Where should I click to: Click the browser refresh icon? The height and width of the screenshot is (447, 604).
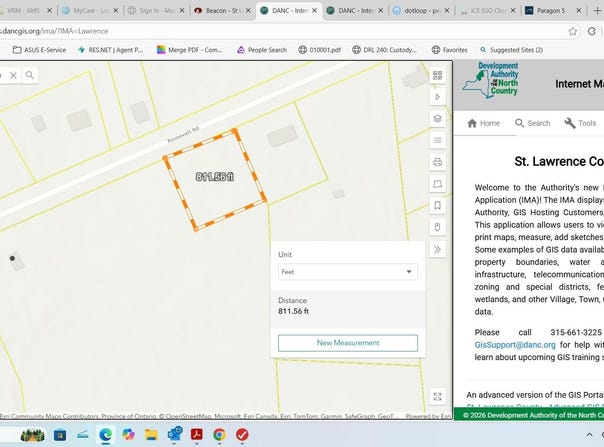(x=592, y=31)
